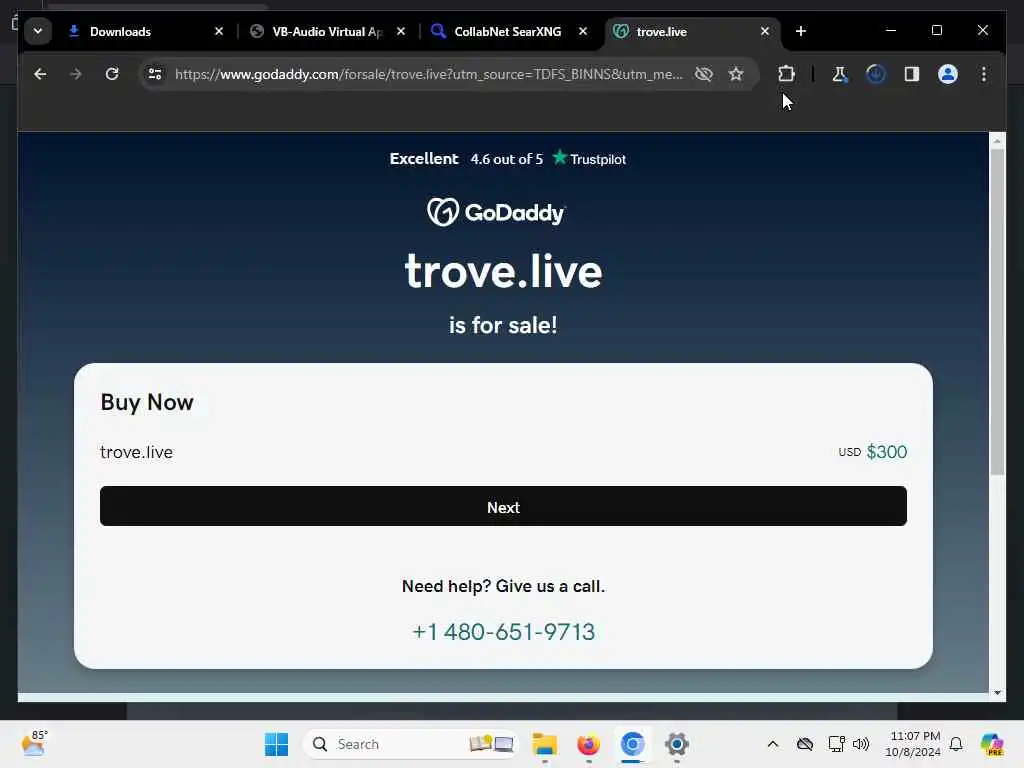Image resolution: width=1024 pixels, height=768 pixels.
Task: Open the weather widget showing 85°
Action: pos(34,743)
